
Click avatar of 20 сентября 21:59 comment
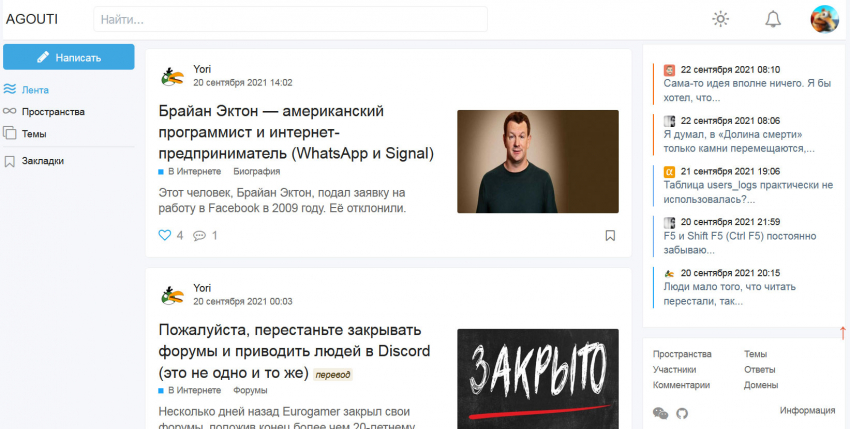click(669, 222)
